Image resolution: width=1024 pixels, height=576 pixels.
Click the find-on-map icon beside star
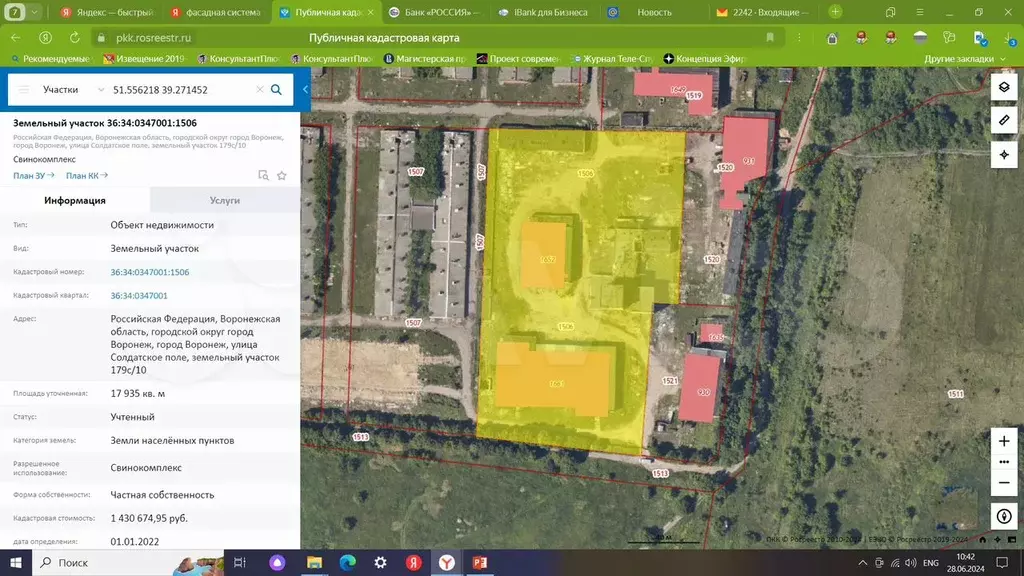point(263,176)
